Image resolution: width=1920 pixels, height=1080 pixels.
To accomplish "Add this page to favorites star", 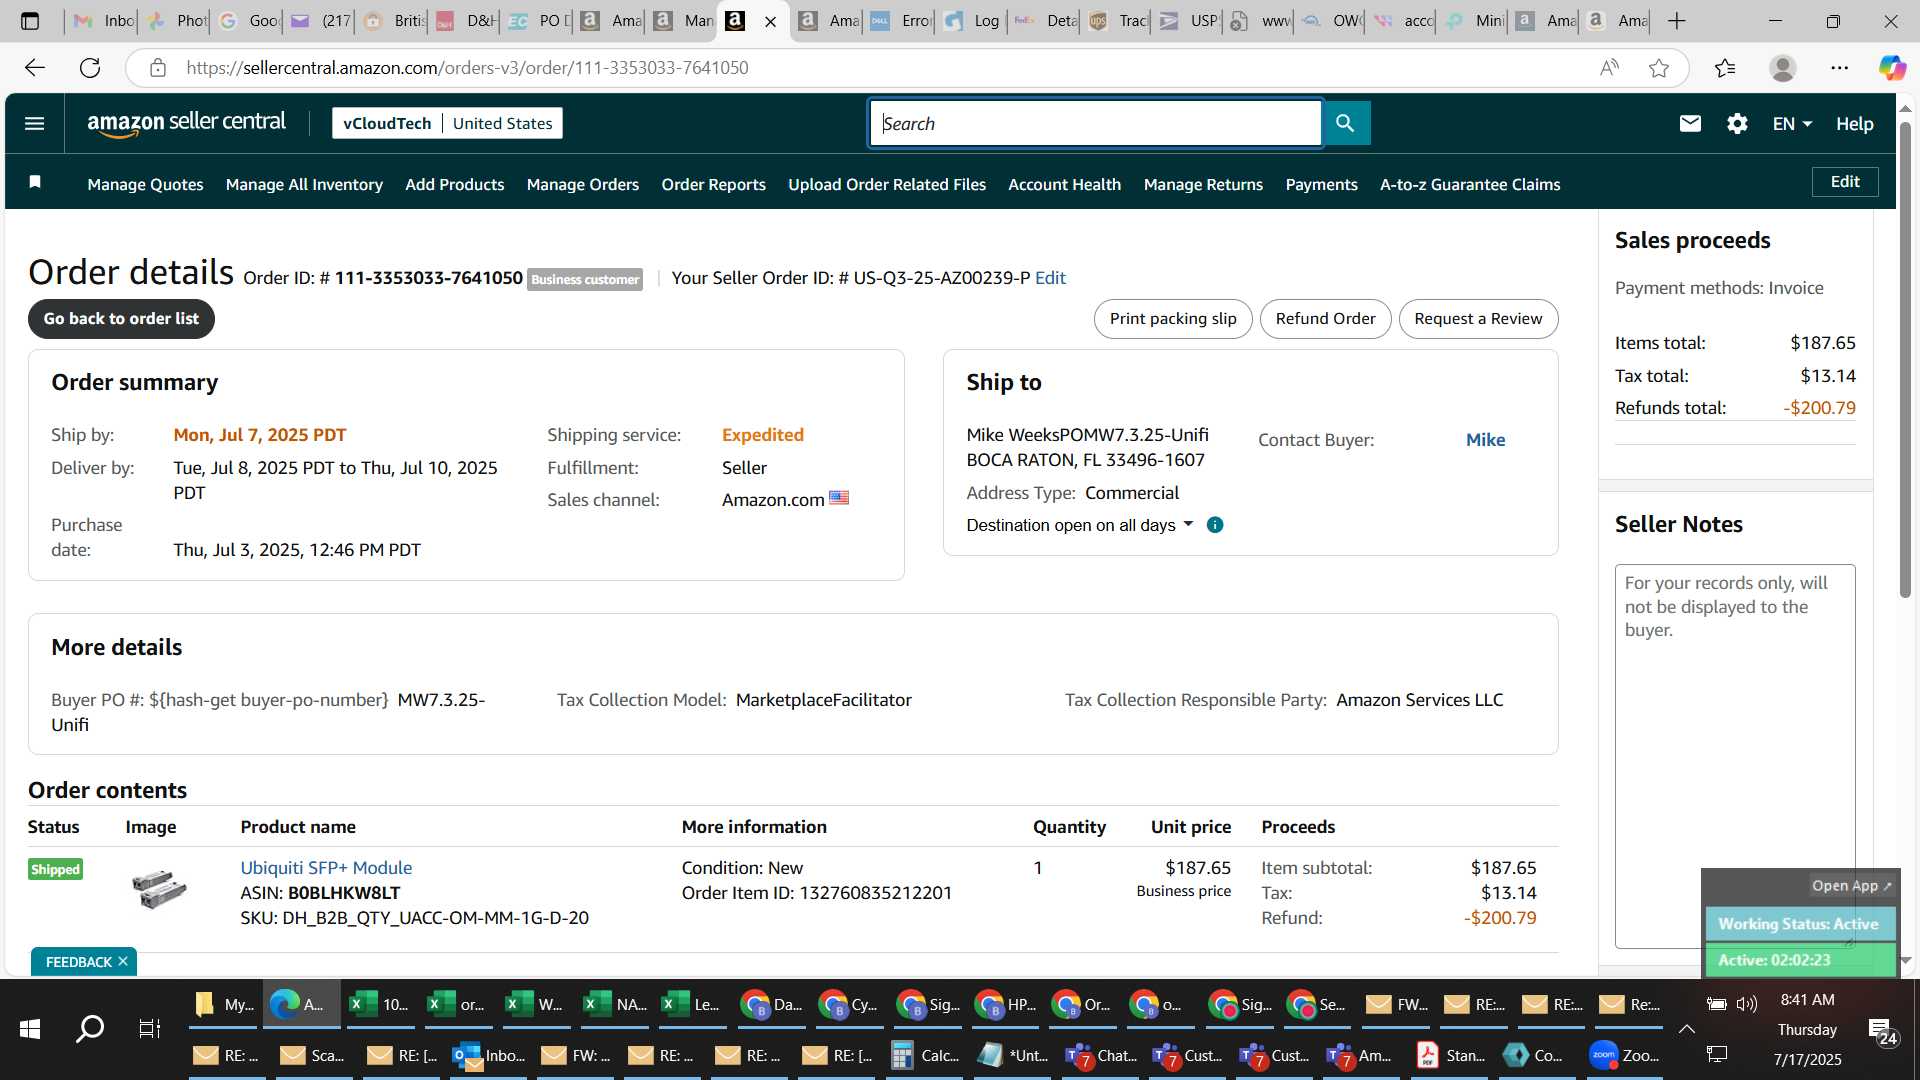I will [1659, 68].
